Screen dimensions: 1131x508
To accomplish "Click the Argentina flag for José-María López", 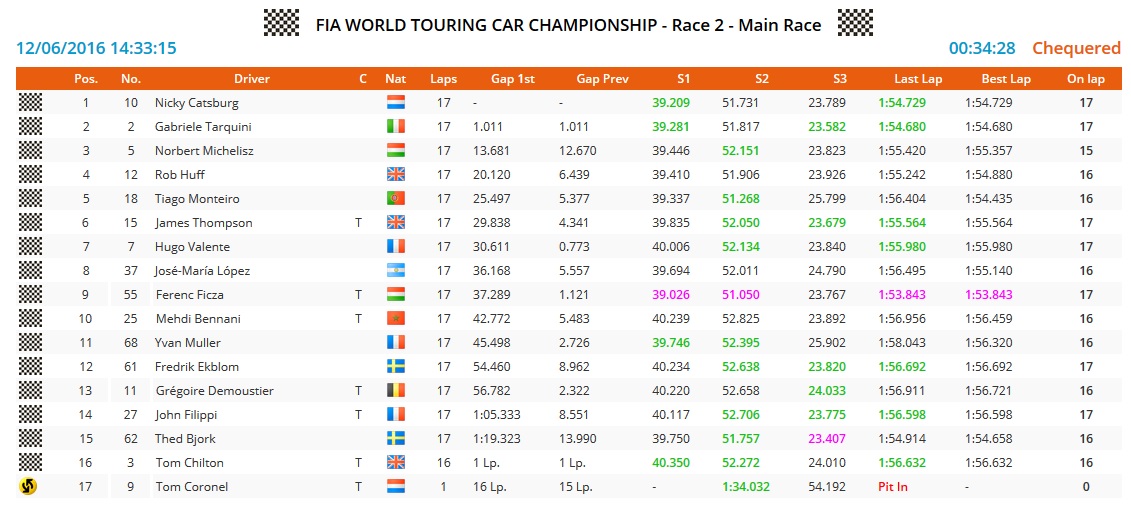I will point(395,271).
